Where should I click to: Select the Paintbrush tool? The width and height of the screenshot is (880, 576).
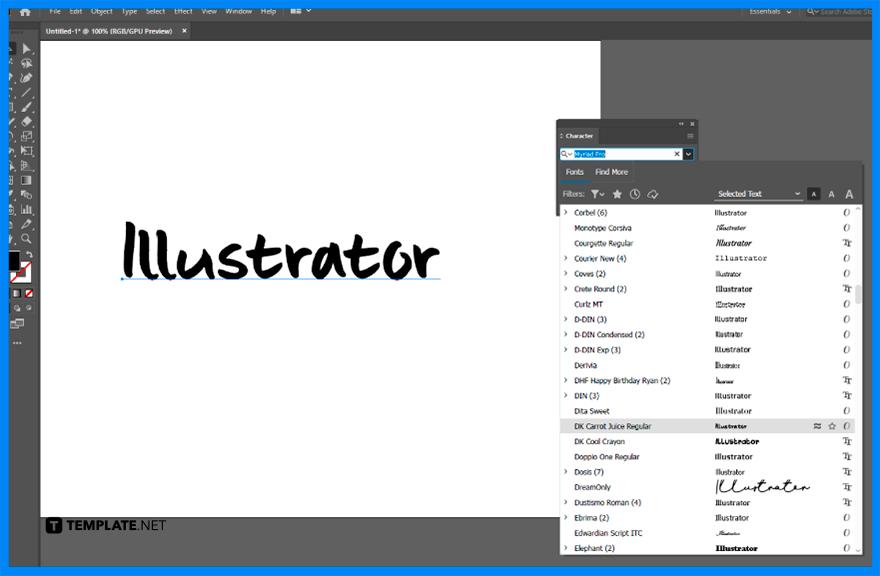26,105
